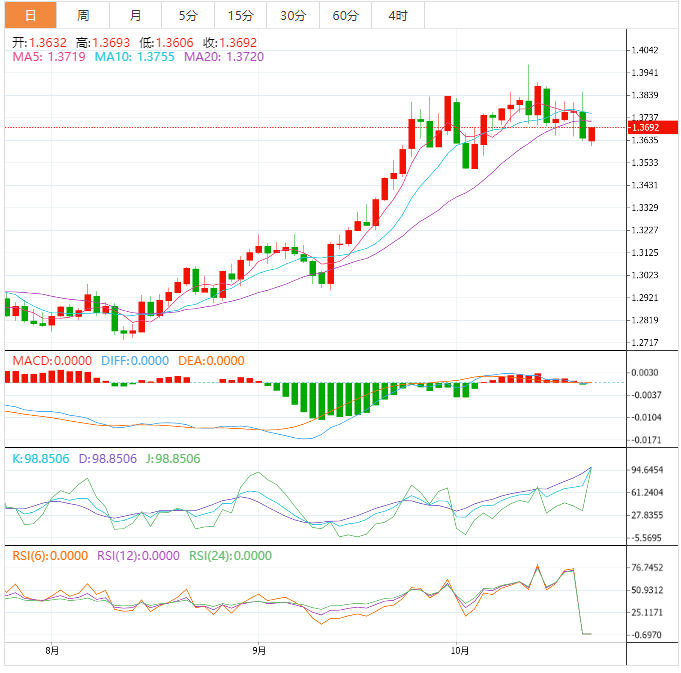The width and height of the screenshot is (681, 673).
Task: Click the 低:1.3606 low price value
Action: pyautogui.click(x=166, y=43)
